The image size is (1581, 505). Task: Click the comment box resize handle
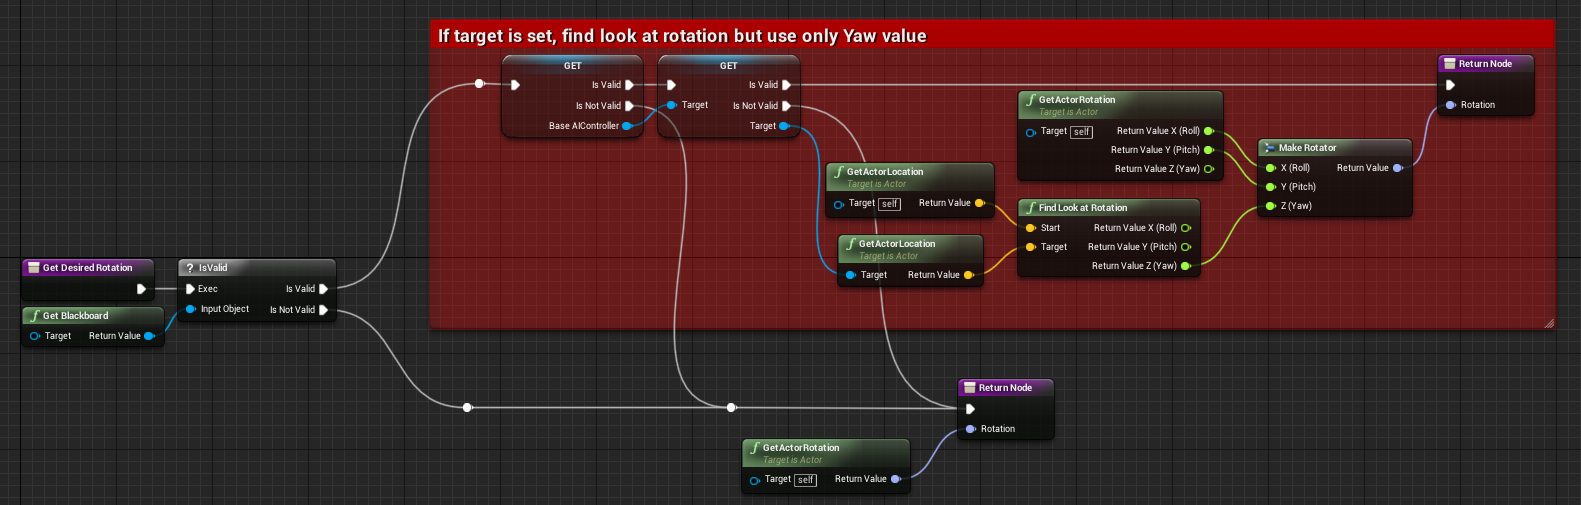coord(1549,323)
